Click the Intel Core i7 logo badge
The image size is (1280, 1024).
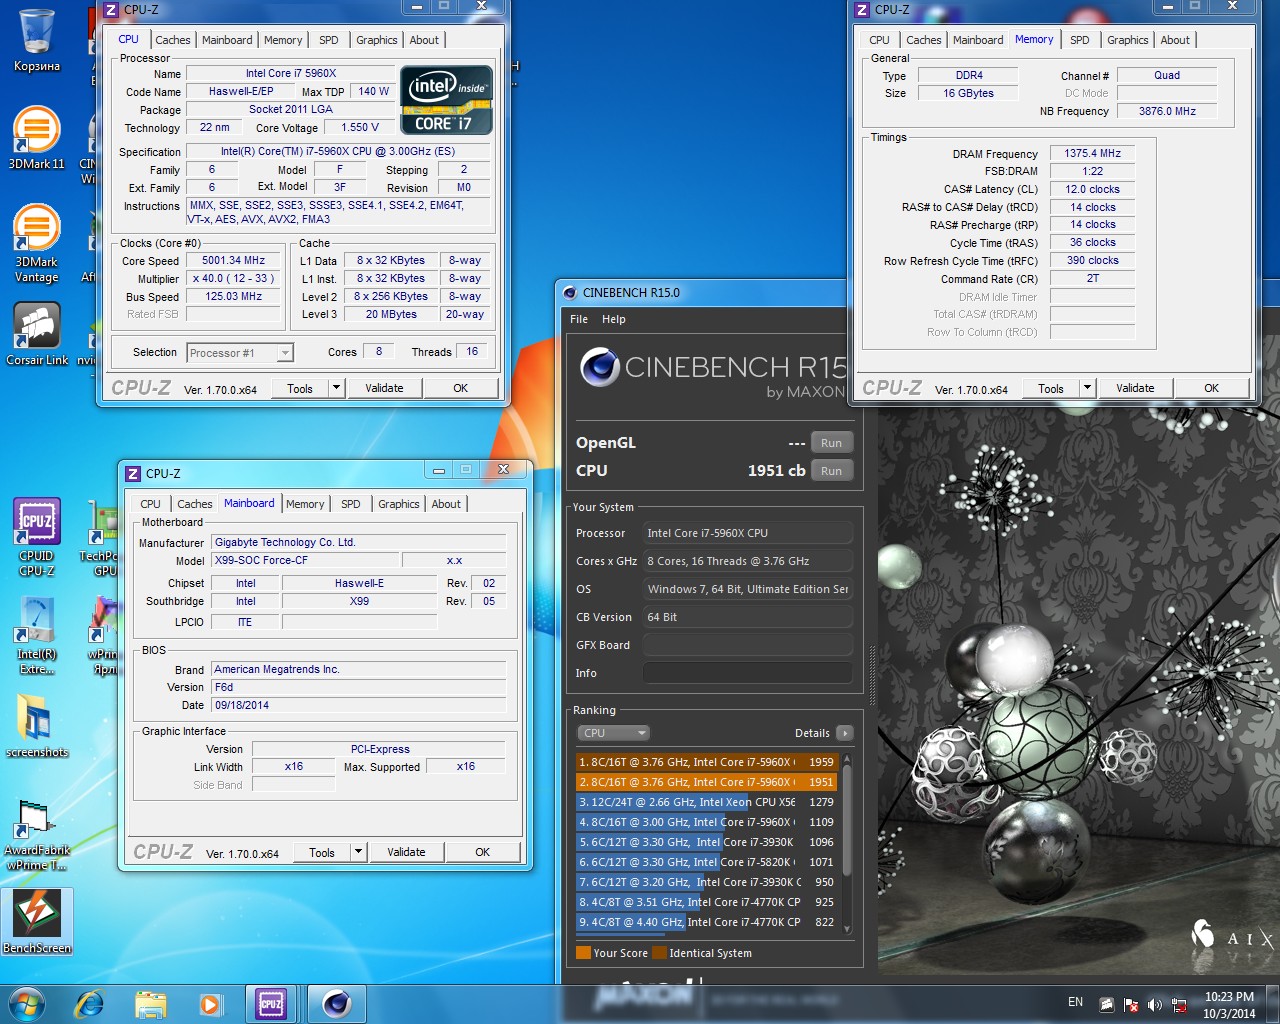tap(446, 100)
